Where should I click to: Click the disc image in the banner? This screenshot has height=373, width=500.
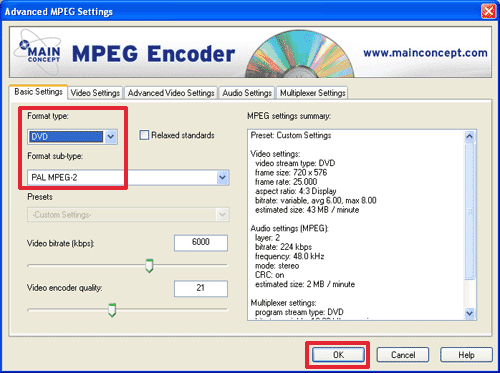click(x=299, y=54)
